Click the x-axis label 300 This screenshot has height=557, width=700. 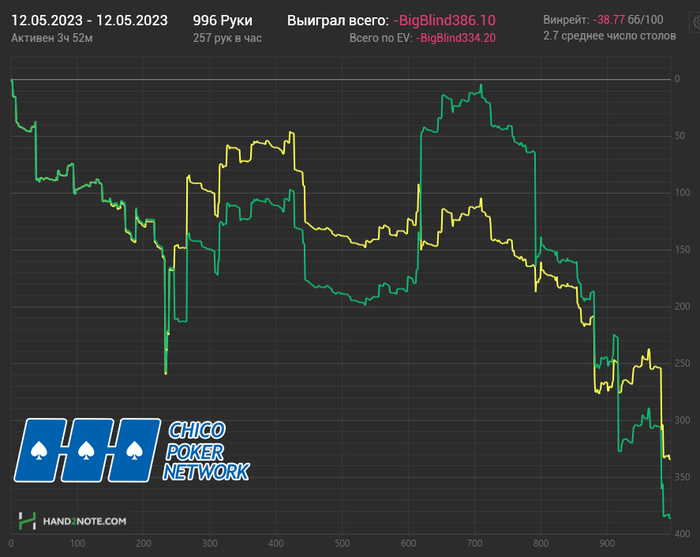pyautogui.click(x=210, y=544)
